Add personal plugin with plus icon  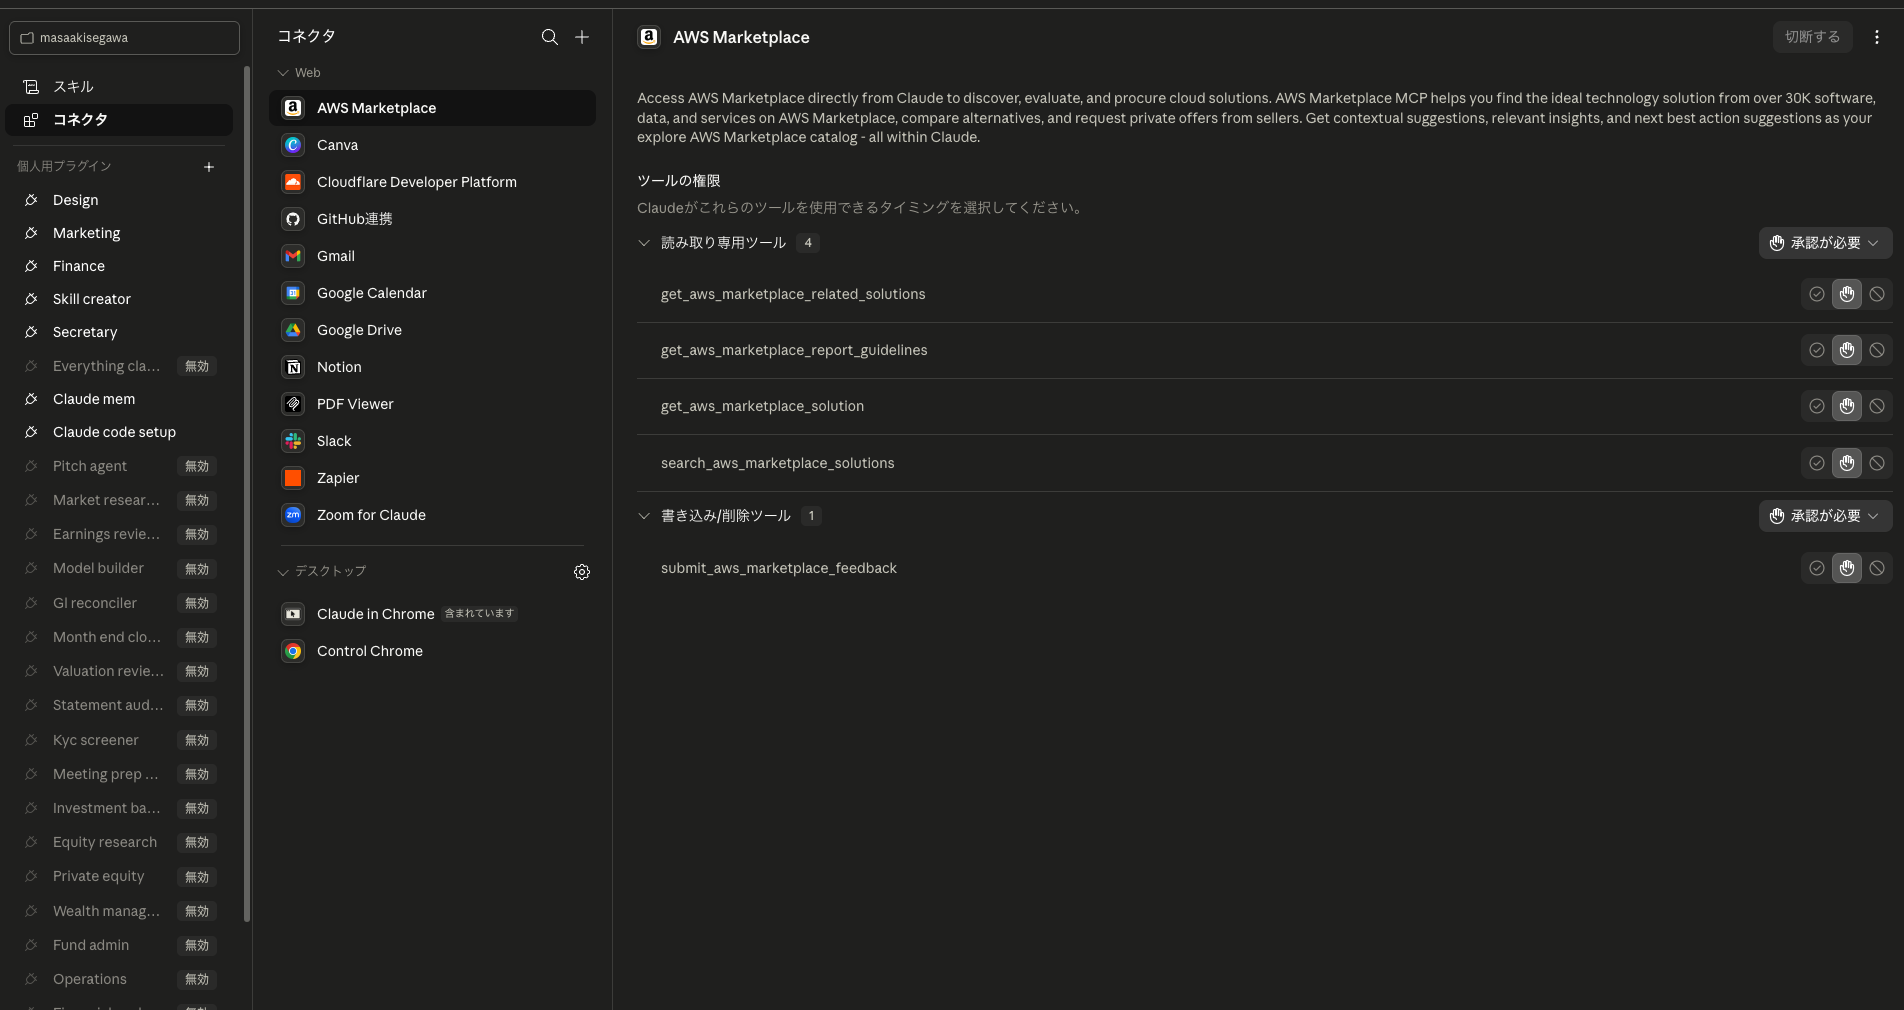click(209, 167)
